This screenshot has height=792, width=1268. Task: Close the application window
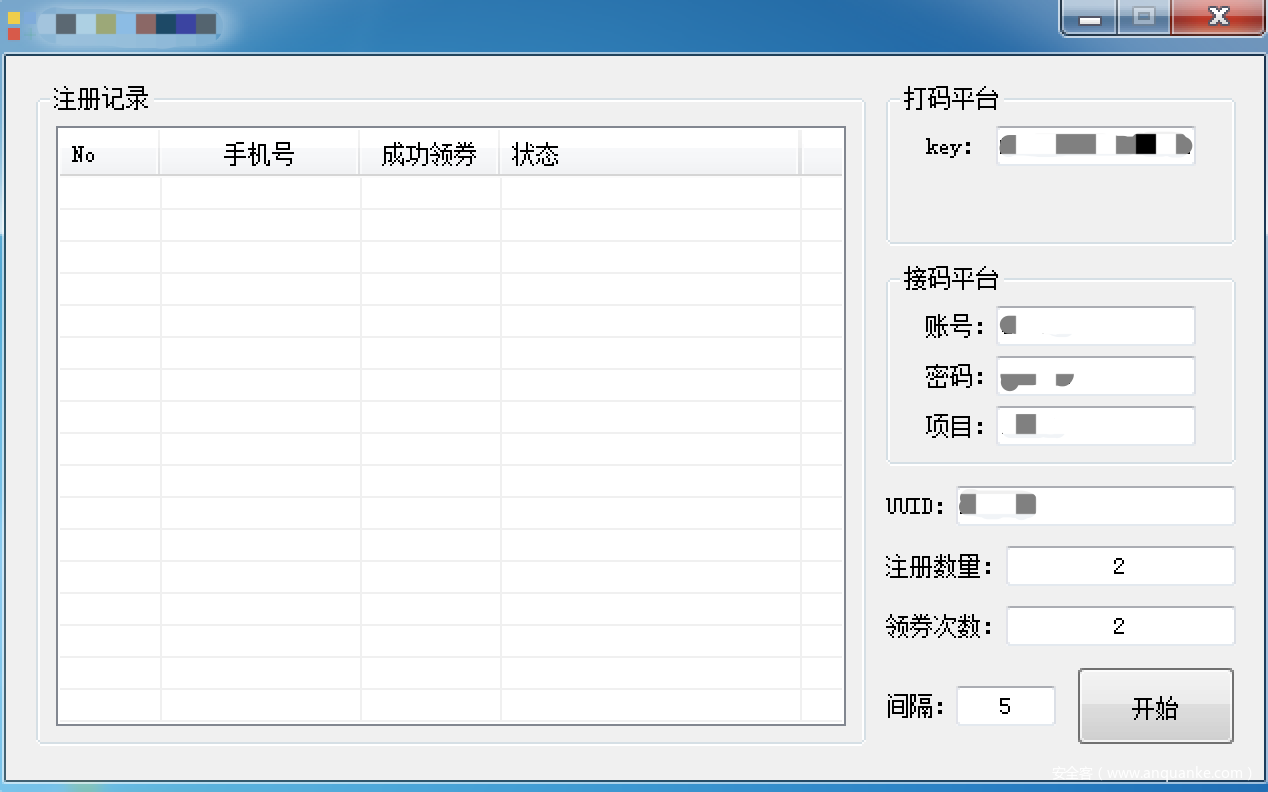tap(1218, 18)
